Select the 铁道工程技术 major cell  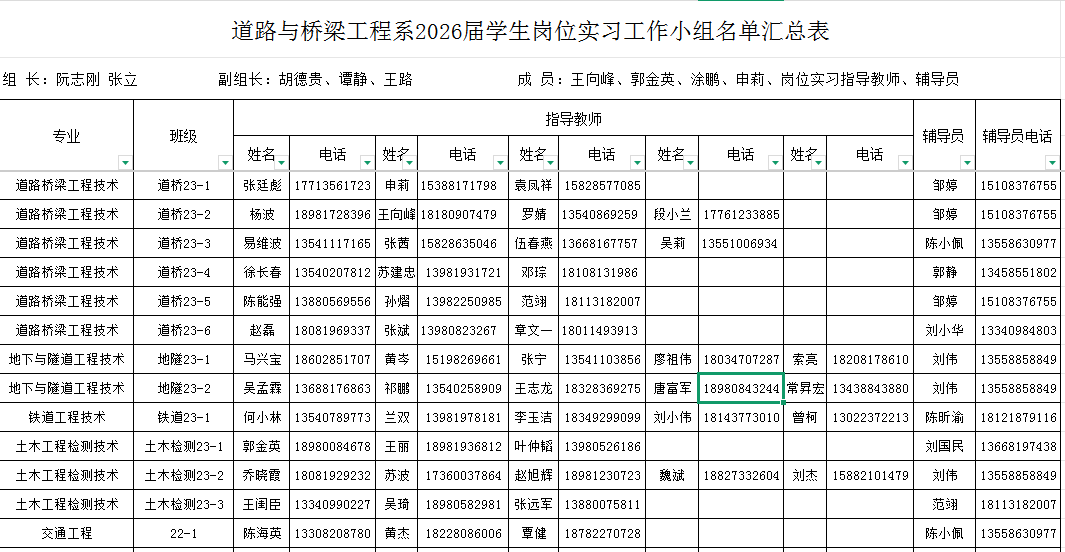pyautogui.click(x=67, y=417)
